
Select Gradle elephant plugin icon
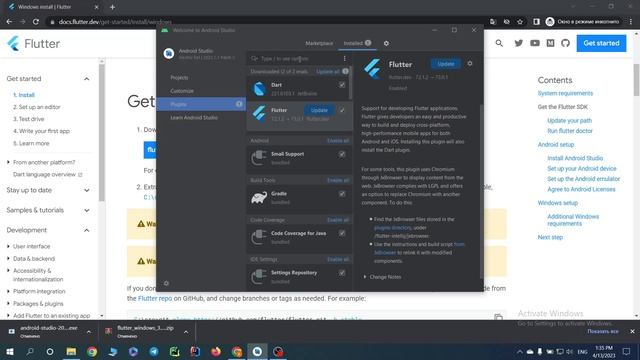point(259,198)
